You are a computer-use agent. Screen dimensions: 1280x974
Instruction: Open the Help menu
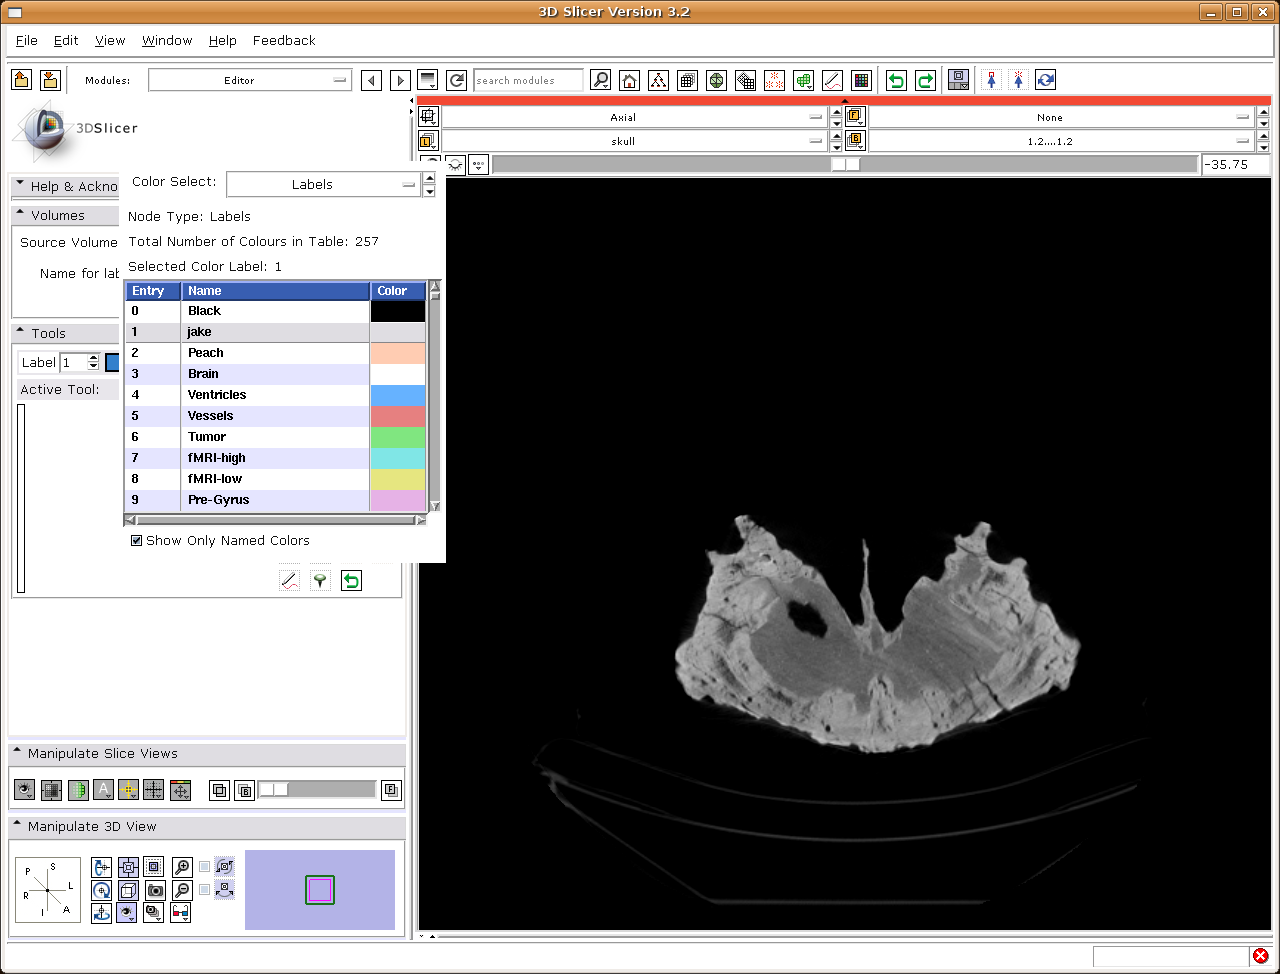[223, 41]
